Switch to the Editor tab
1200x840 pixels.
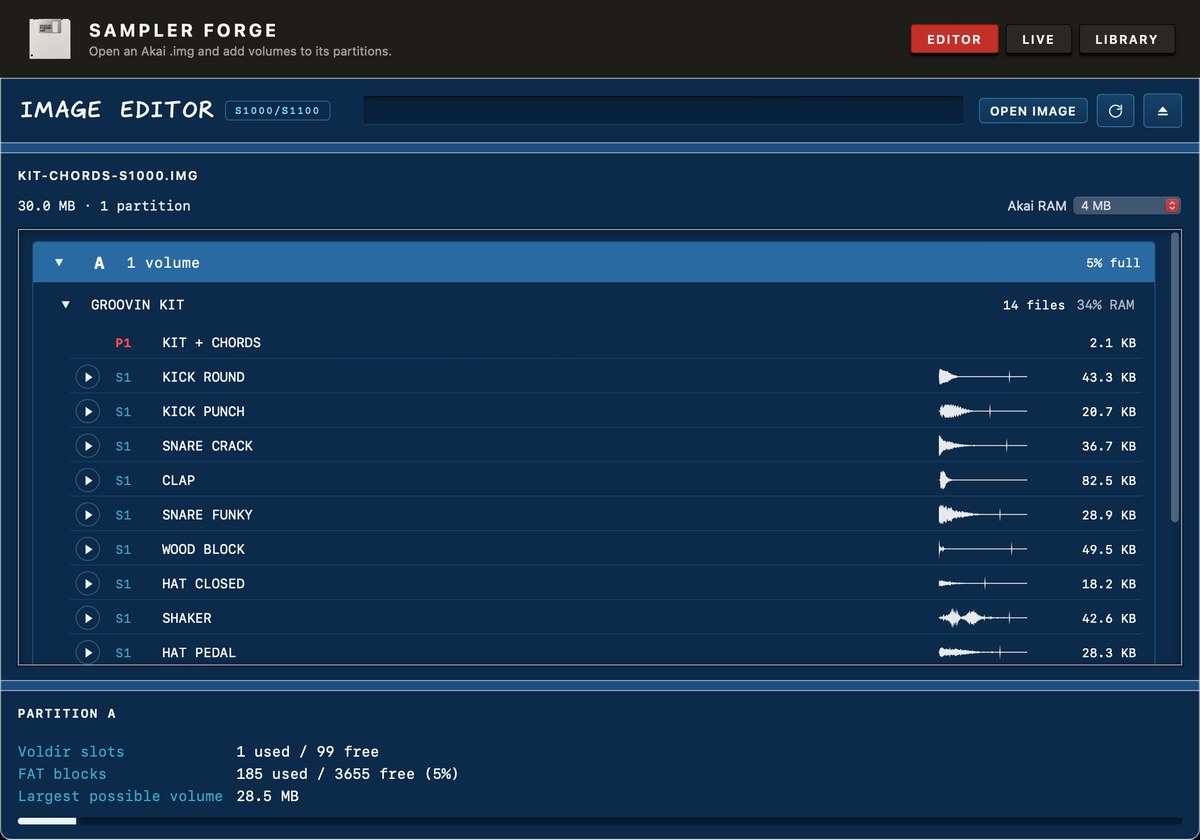[954, 39]
